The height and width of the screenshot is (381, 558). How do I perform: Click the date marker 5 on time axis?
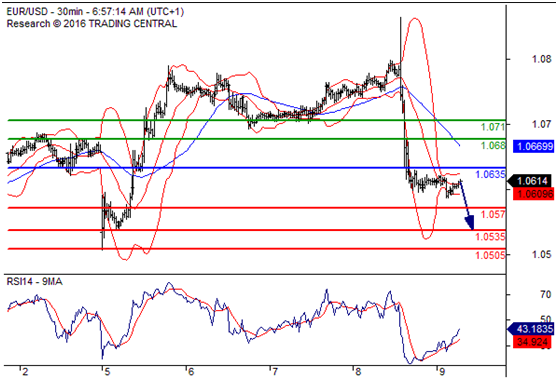click(x=107, y=372)
